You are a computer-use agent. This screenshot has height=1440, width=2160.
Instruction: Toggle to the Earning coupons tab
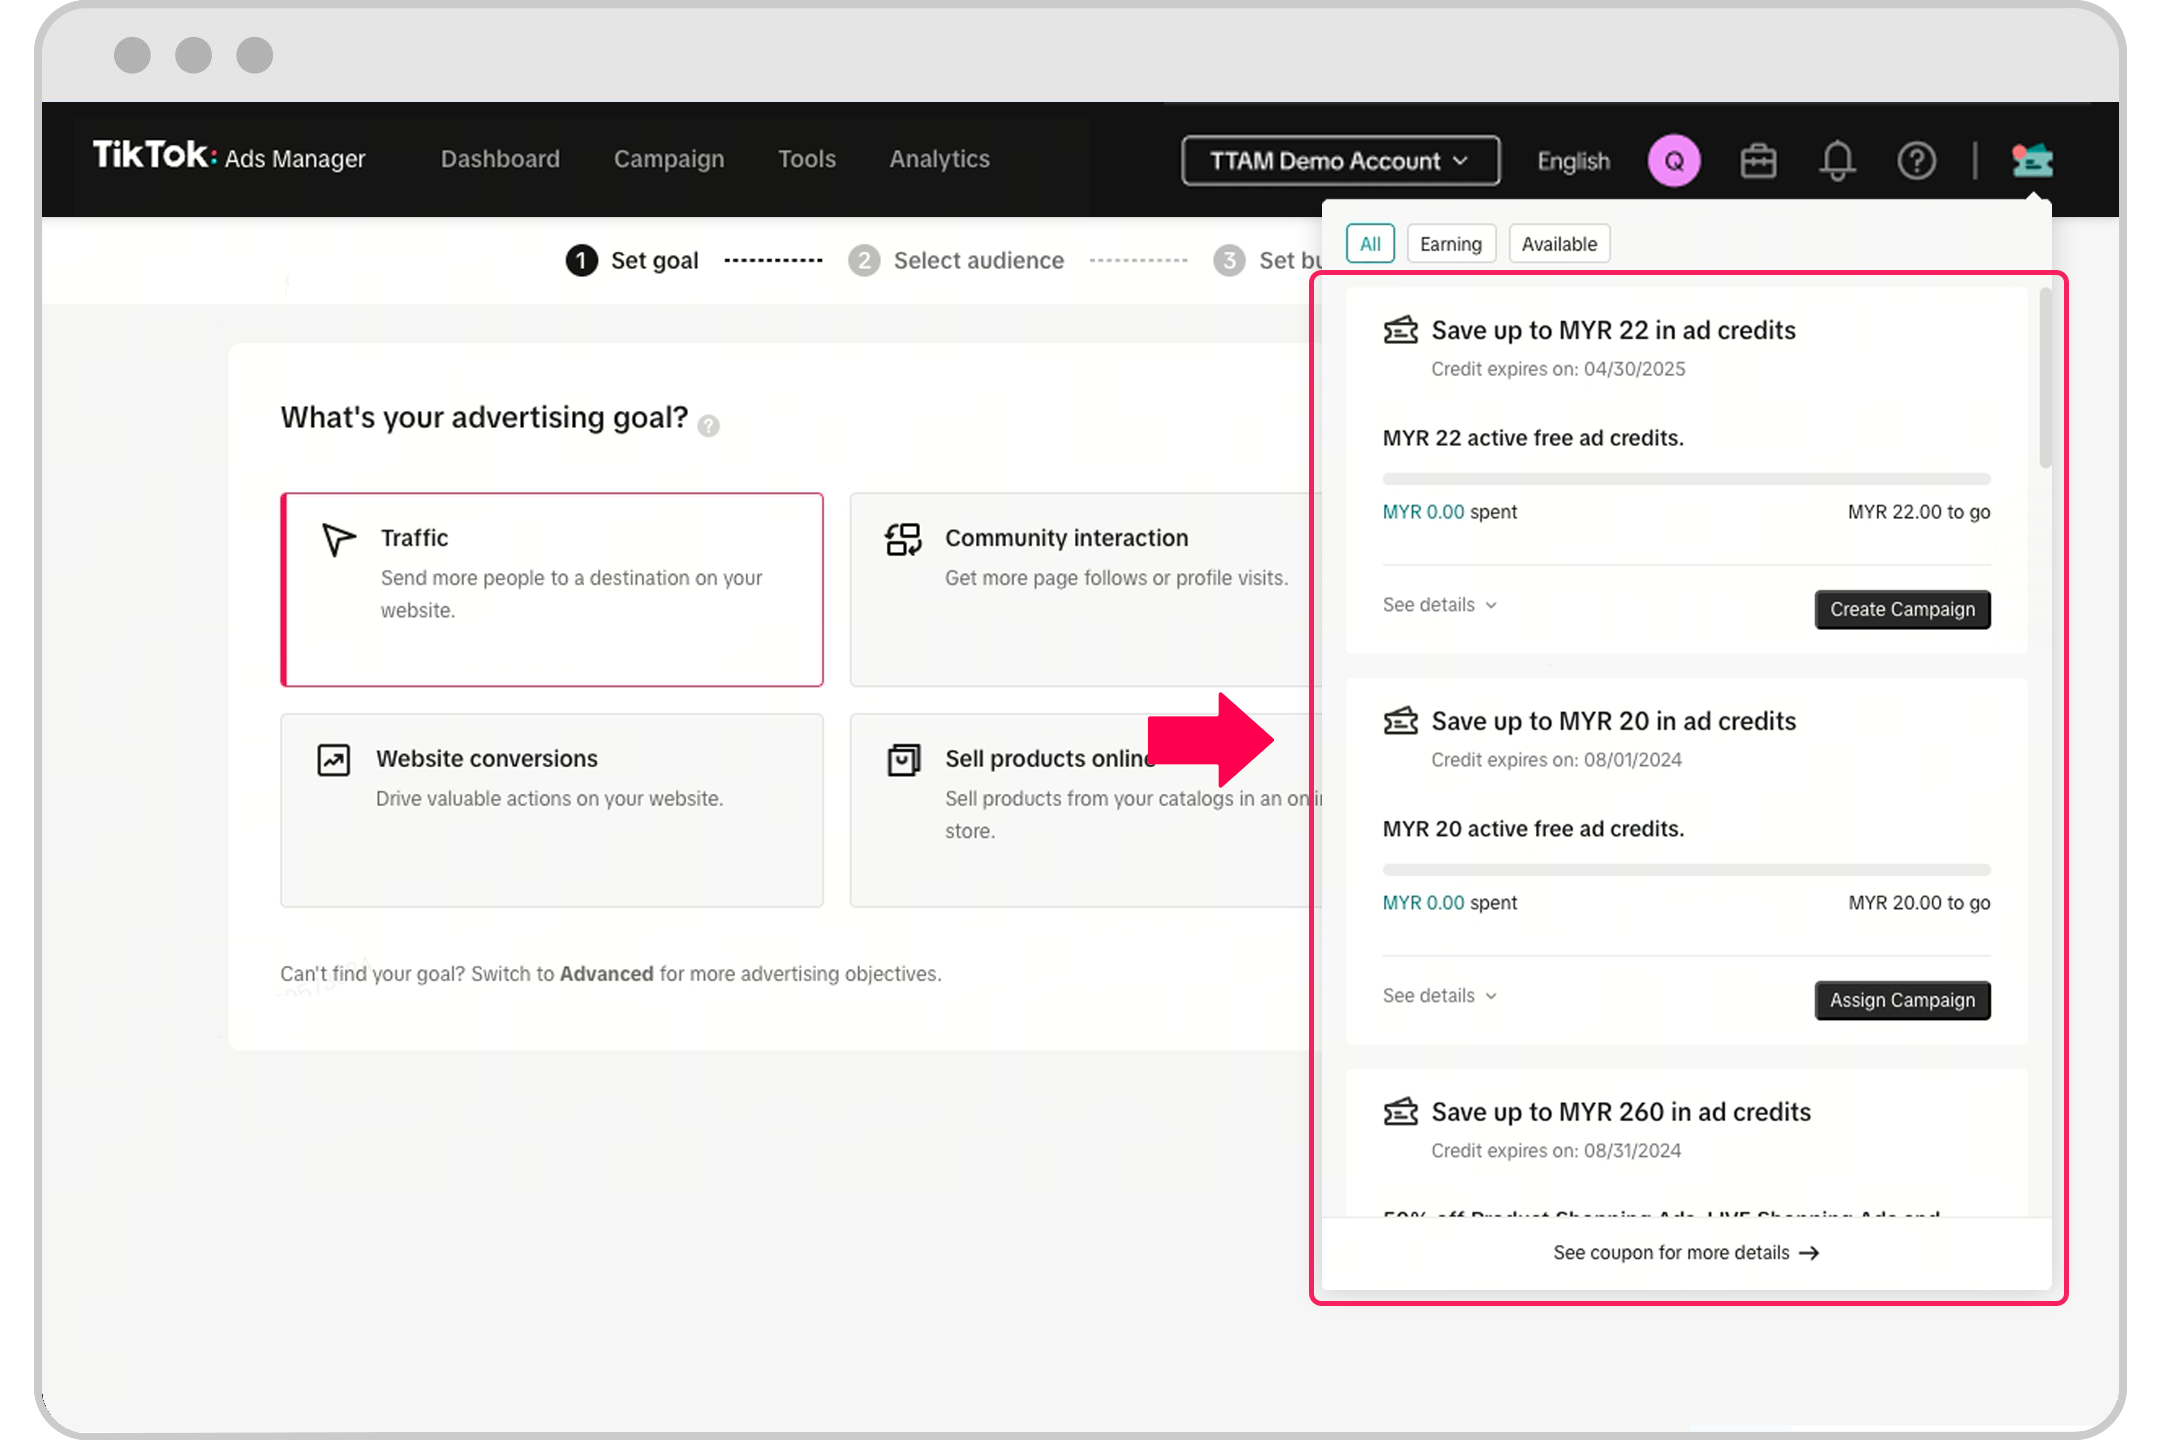1450,244
